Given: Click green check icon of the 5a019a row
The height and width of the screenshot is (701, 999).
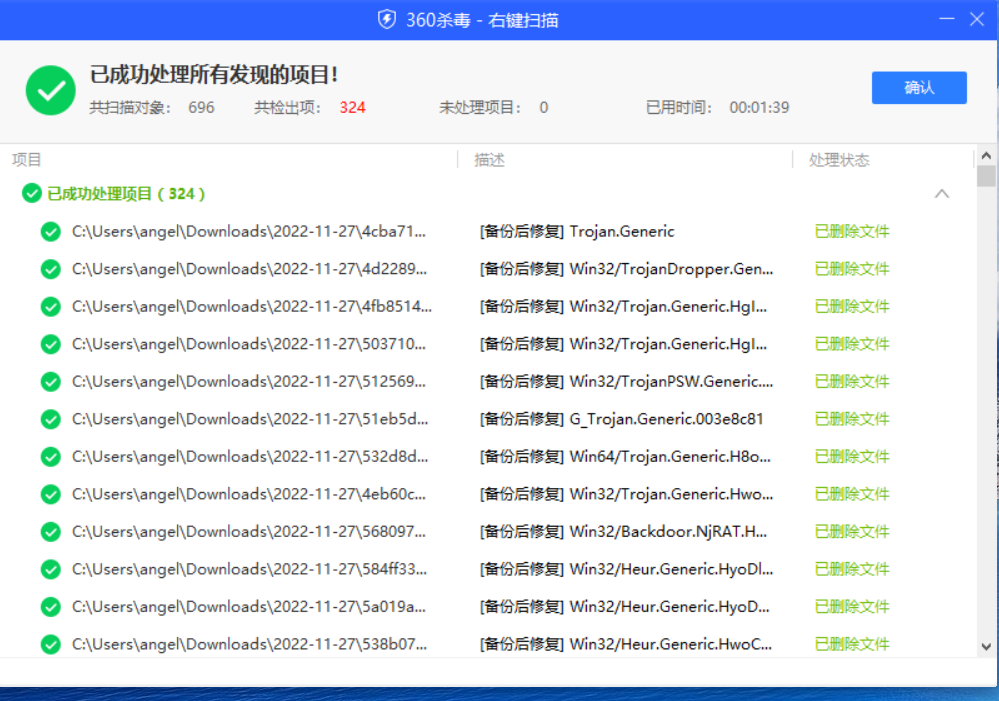Looking at the screenshot, I should [x=50, y=607].
